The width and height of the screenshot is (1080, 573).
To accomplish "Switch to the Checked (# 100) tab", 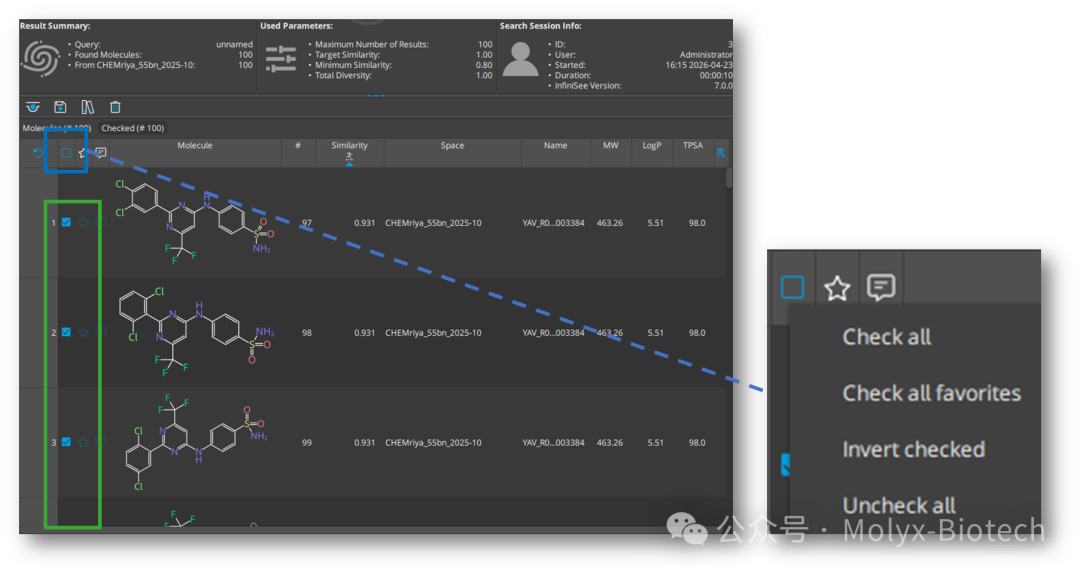I will 132,128.
